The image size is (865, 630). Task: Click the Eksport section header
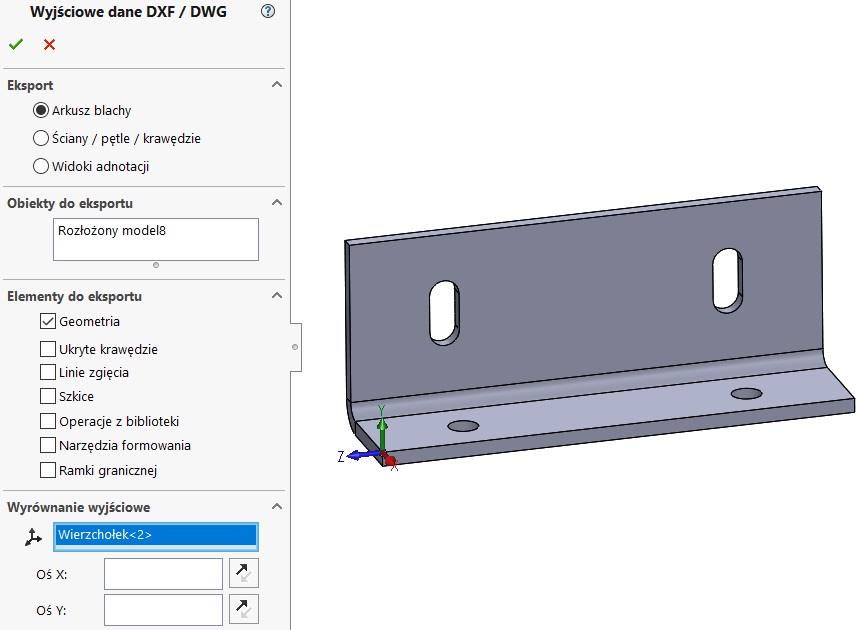point(30,86)
